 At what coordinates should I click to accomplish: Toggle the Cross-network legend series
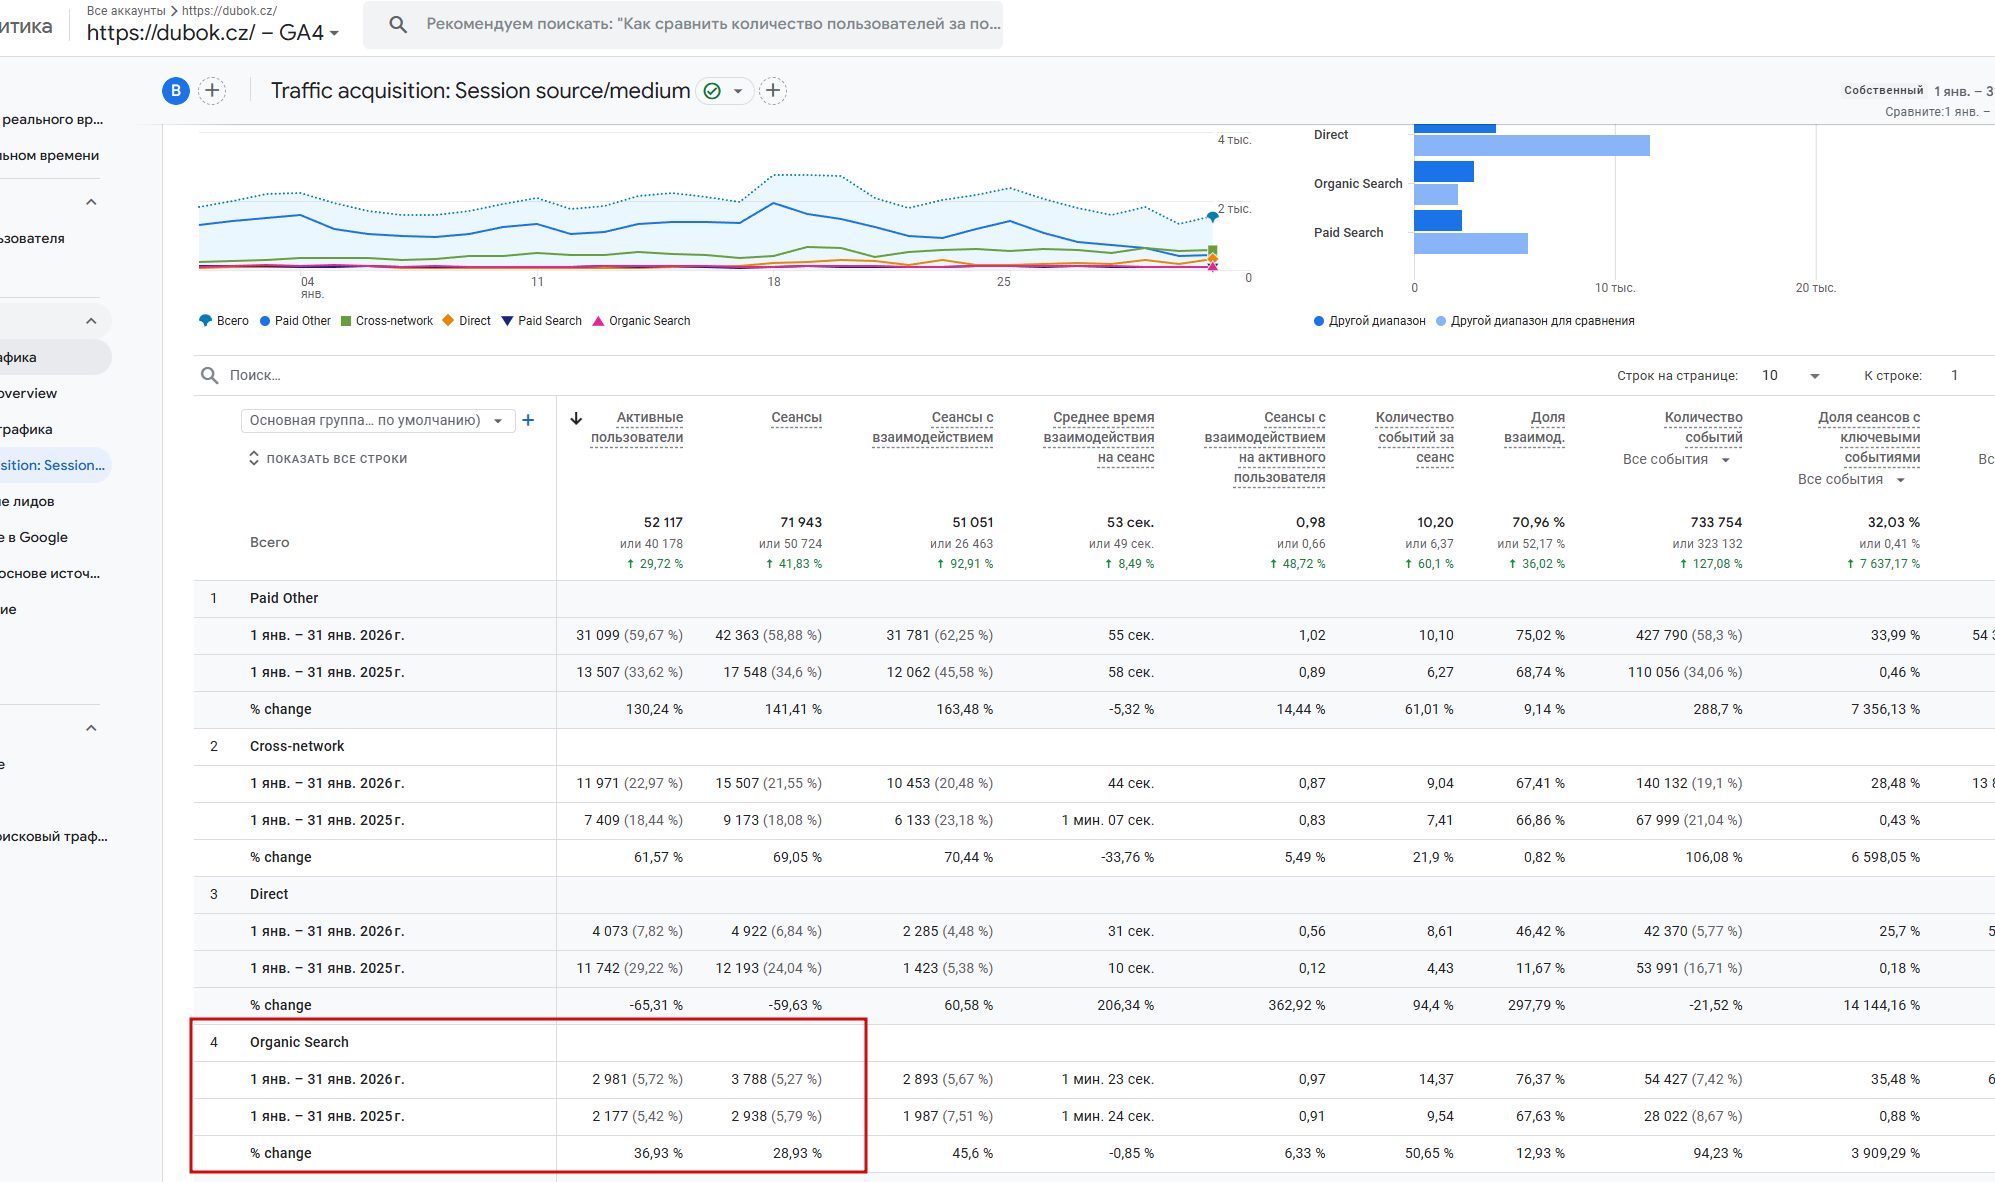(x=387, y=321)
